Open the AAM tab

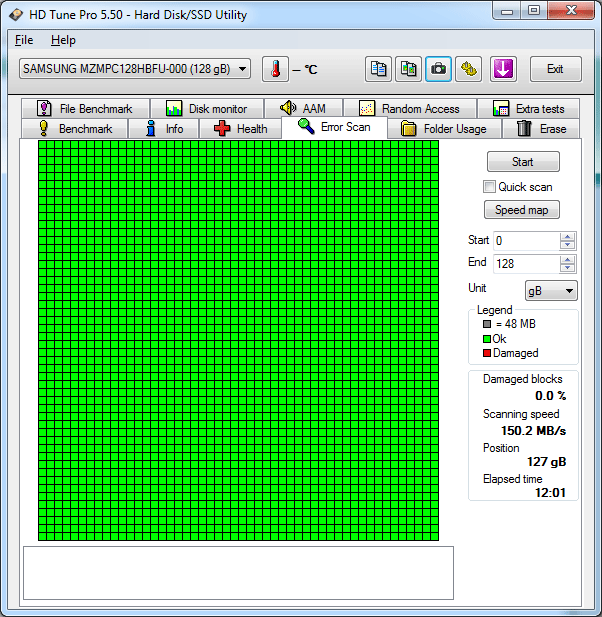click(303, 109)
